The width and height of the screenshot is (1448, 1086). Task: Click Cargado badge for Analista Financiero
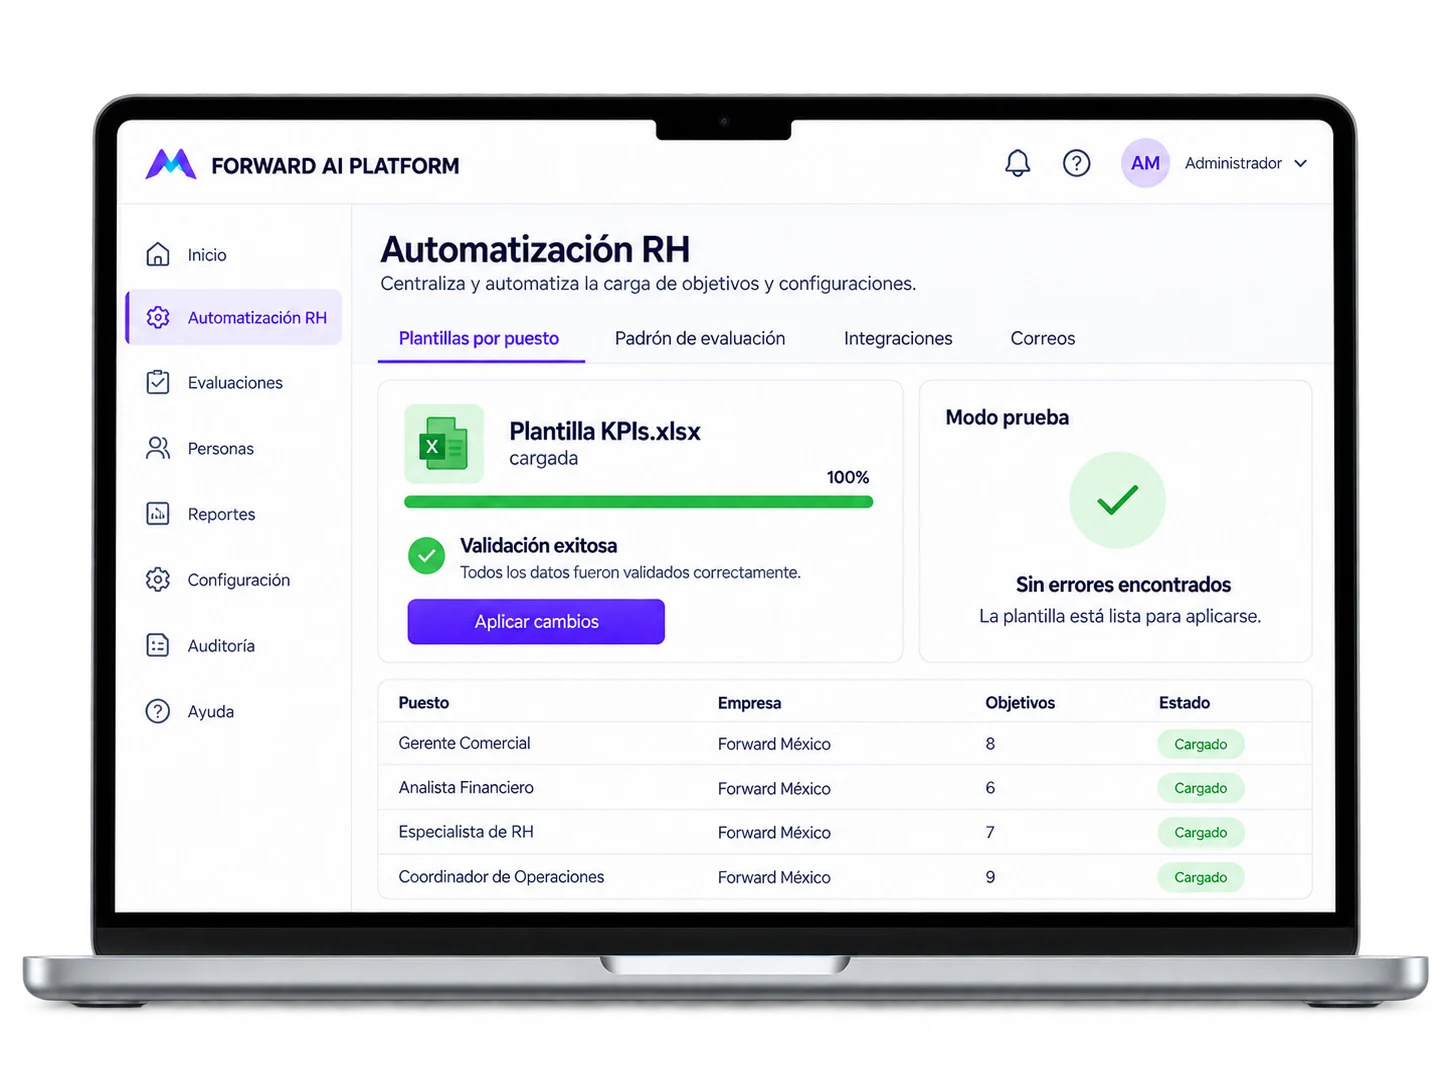1200,788
